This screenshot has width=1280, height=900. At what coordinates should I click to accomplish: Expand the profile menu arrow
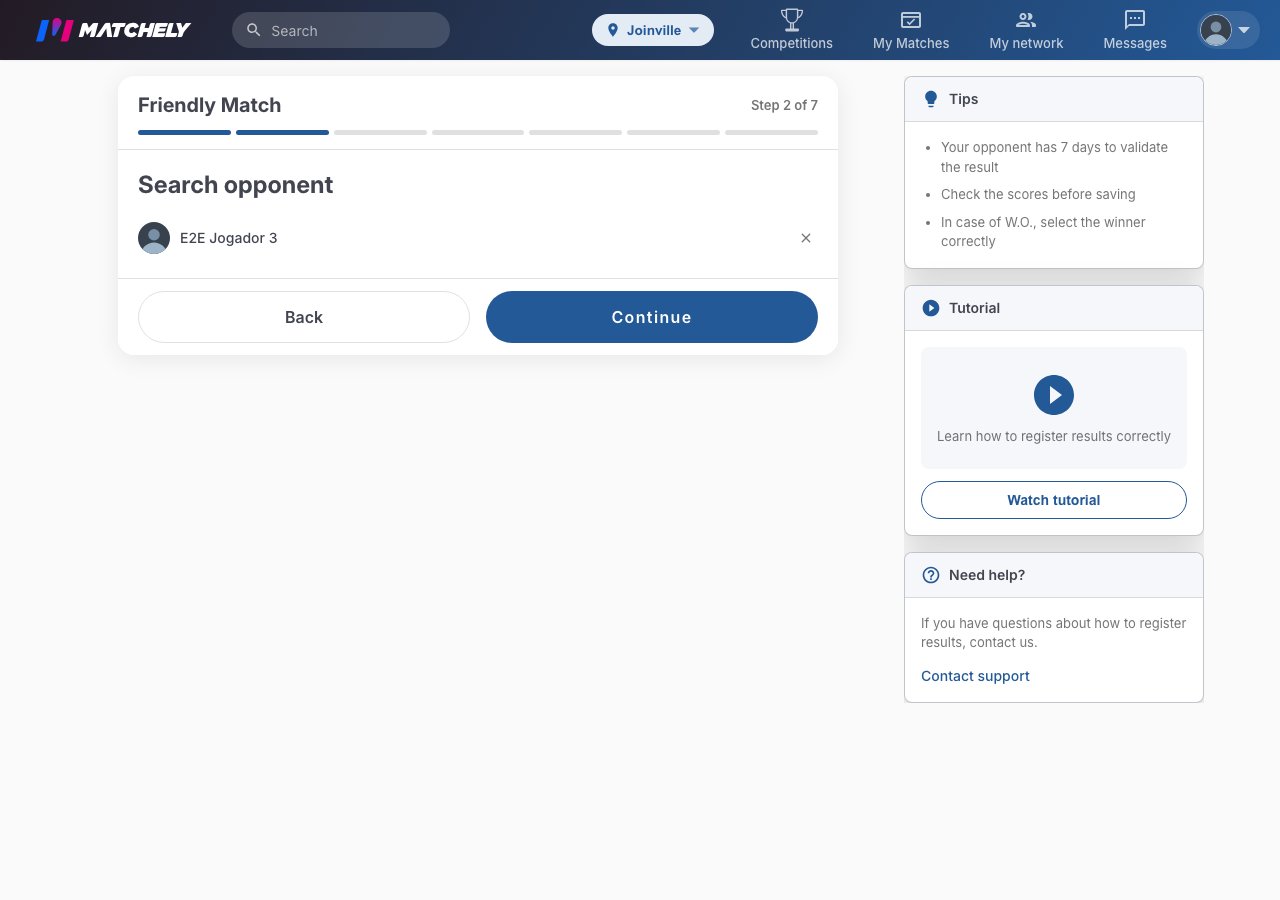pyautogui.click(x=1244, y=30)
